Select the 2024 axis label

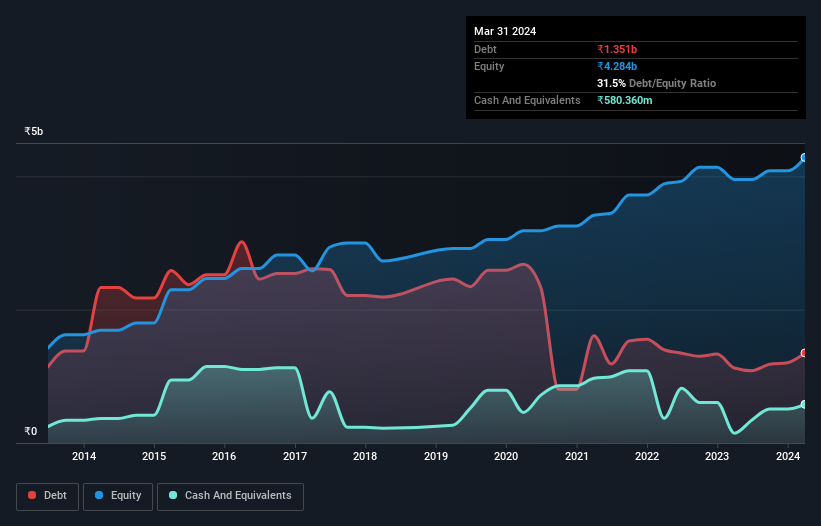click(x=787, y=456)
